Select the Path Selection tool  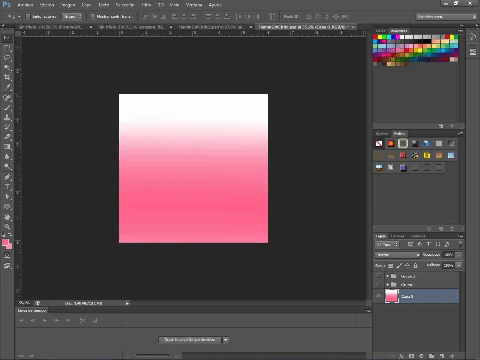pyautogui.click(x=7, y=197)
